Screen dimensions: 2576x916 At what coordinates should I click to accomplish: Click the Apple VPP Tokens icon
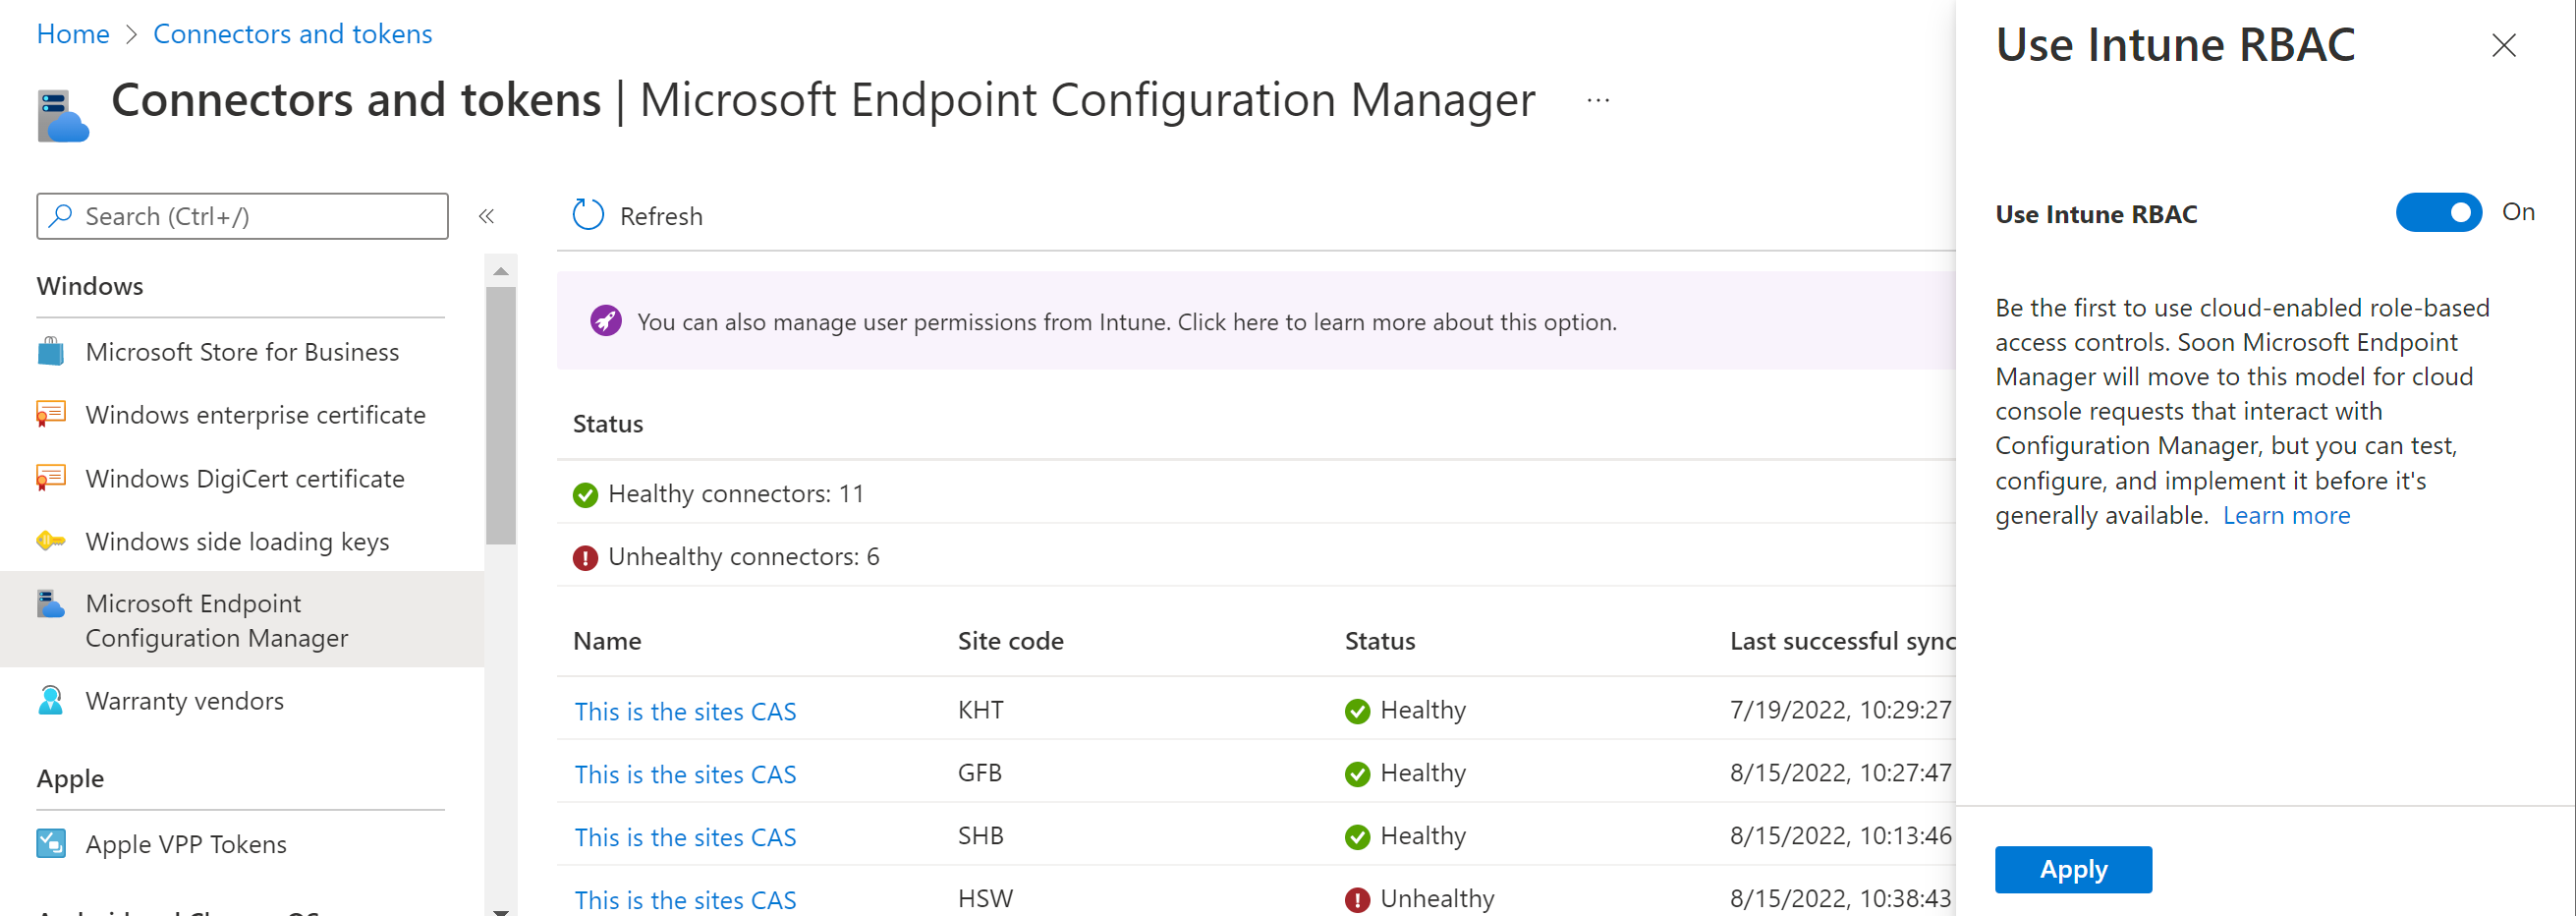pyautogui.click(x=51, y=843)
